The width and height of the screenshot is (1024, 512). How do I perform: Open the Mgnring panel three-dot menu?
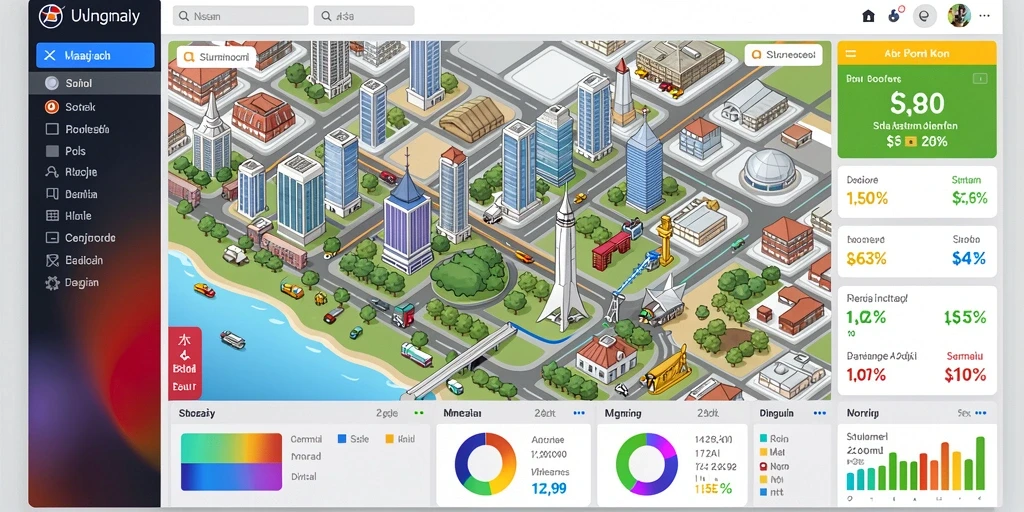[x=739, y=413]
